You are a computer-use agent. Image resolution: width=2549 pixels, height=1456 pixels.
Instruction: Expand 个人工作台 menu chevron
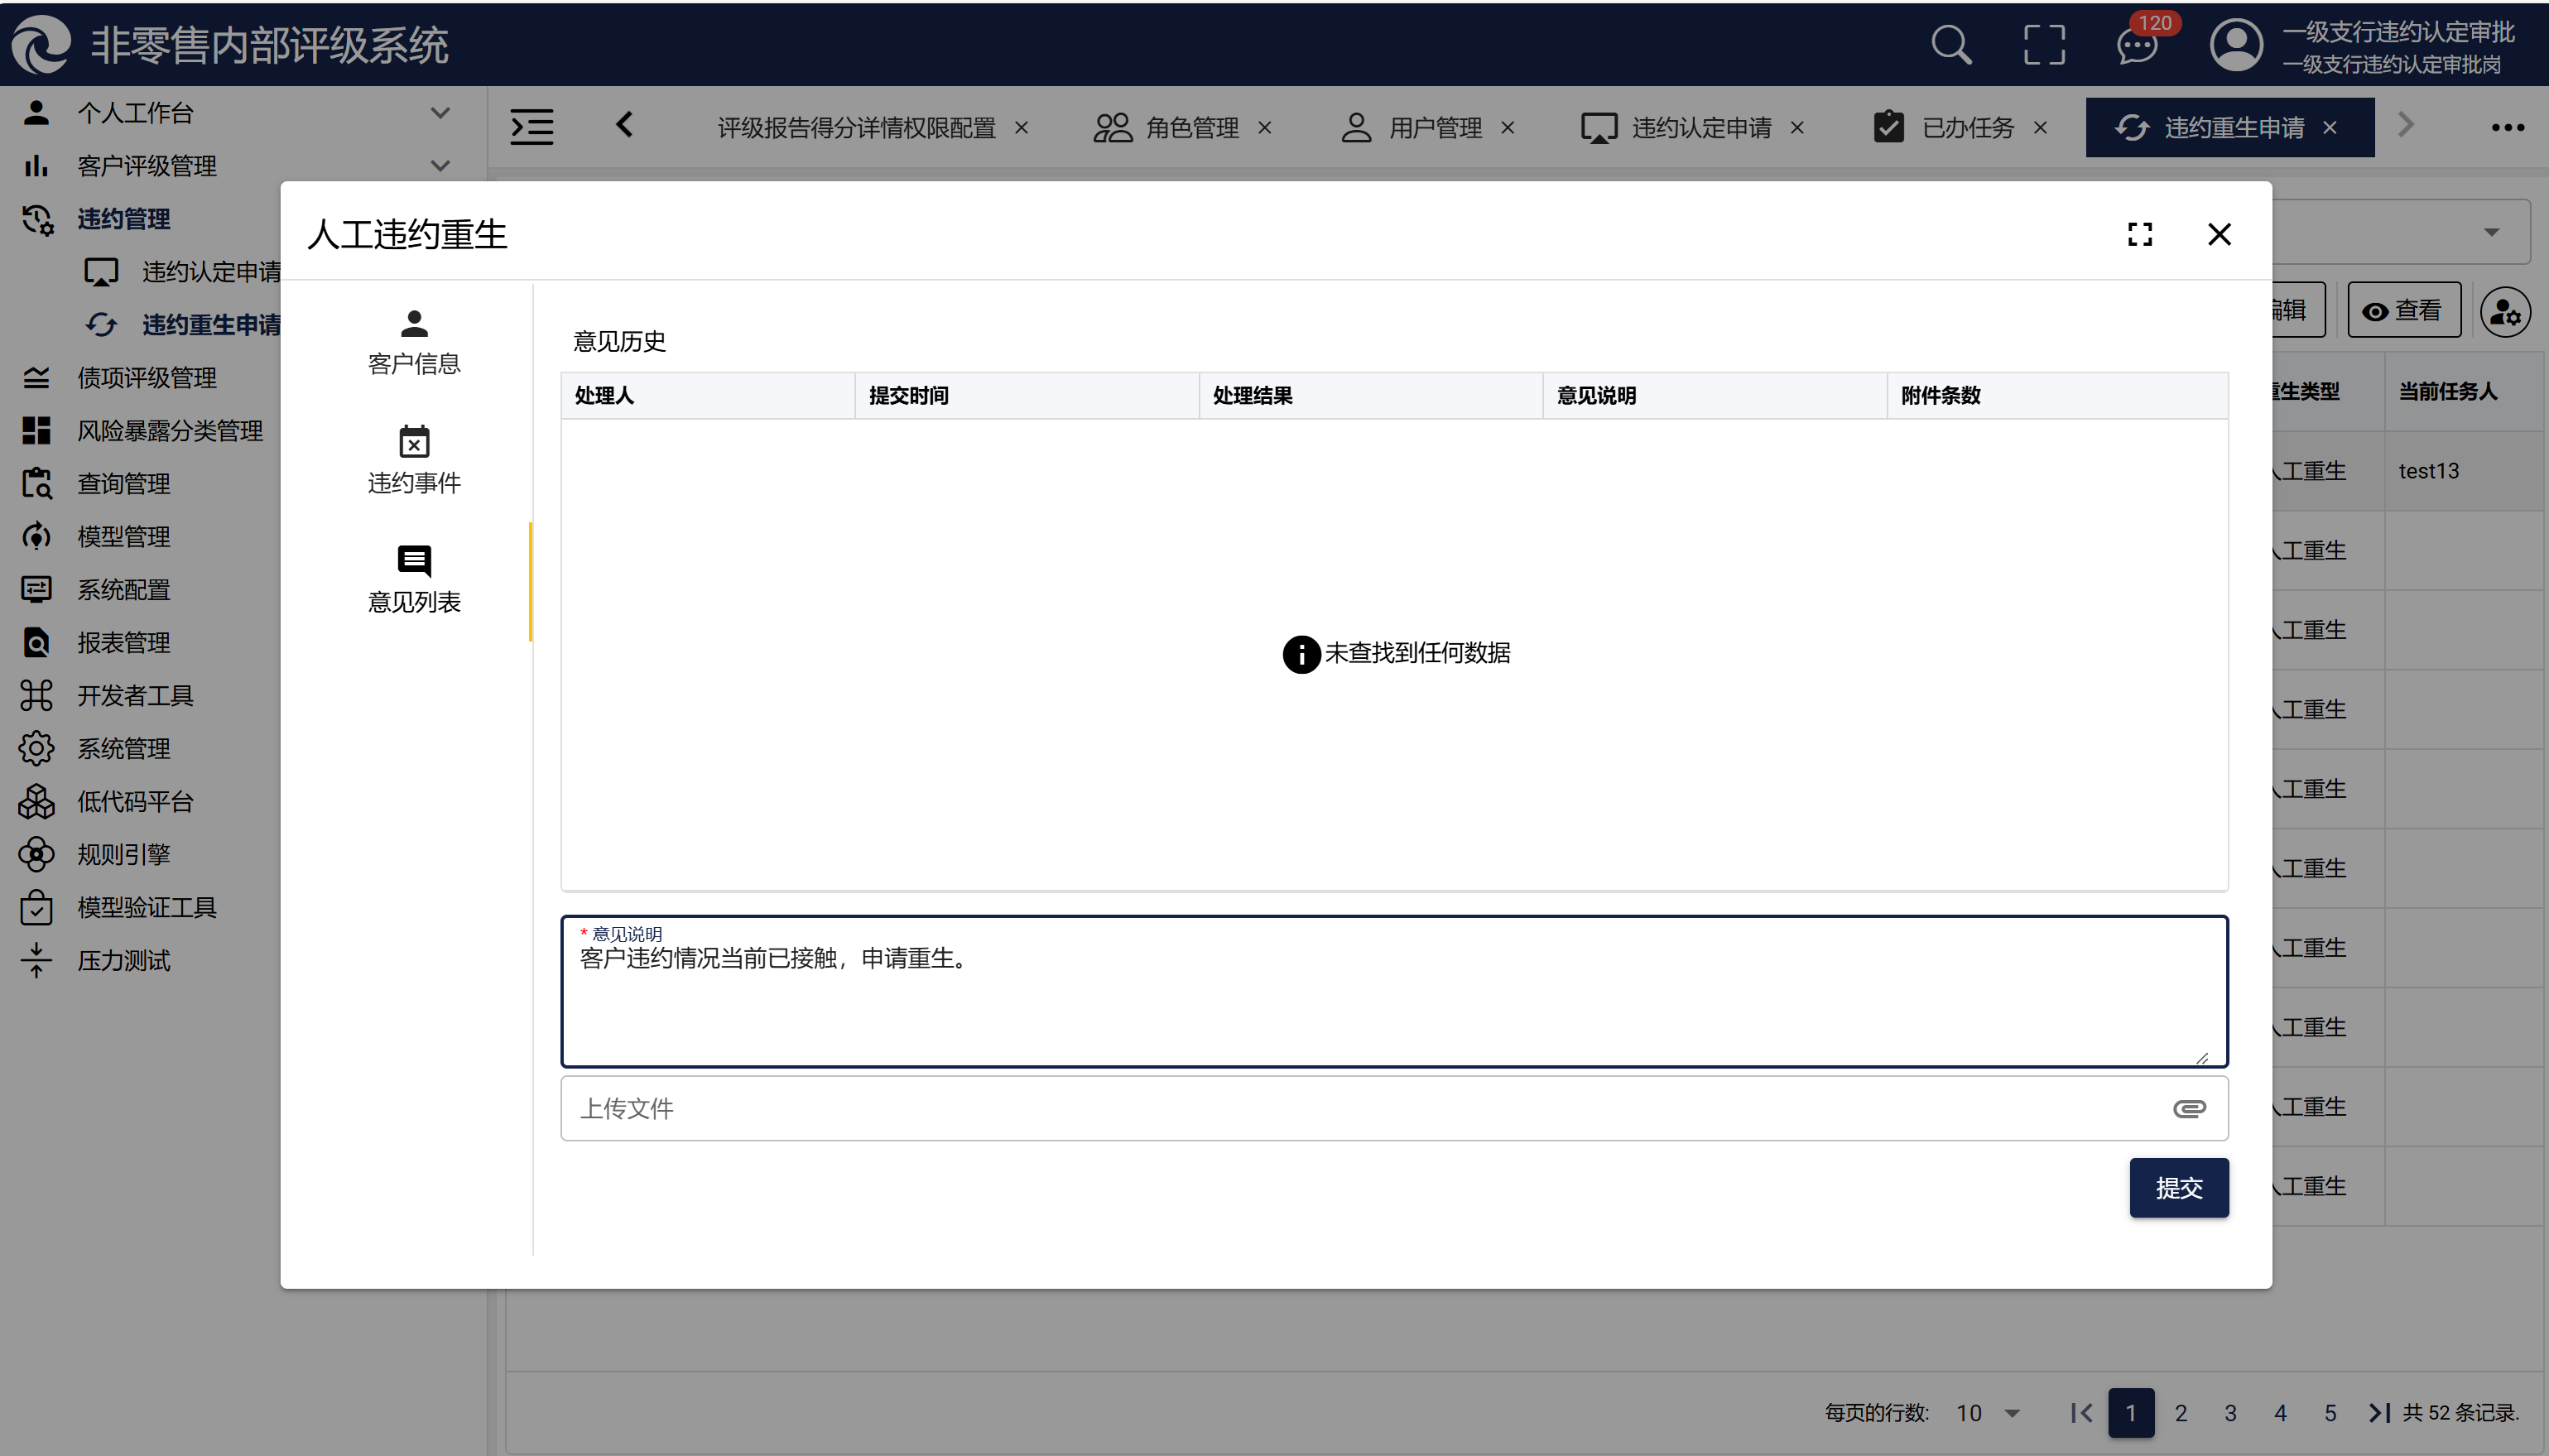click(x=440, y=113)
